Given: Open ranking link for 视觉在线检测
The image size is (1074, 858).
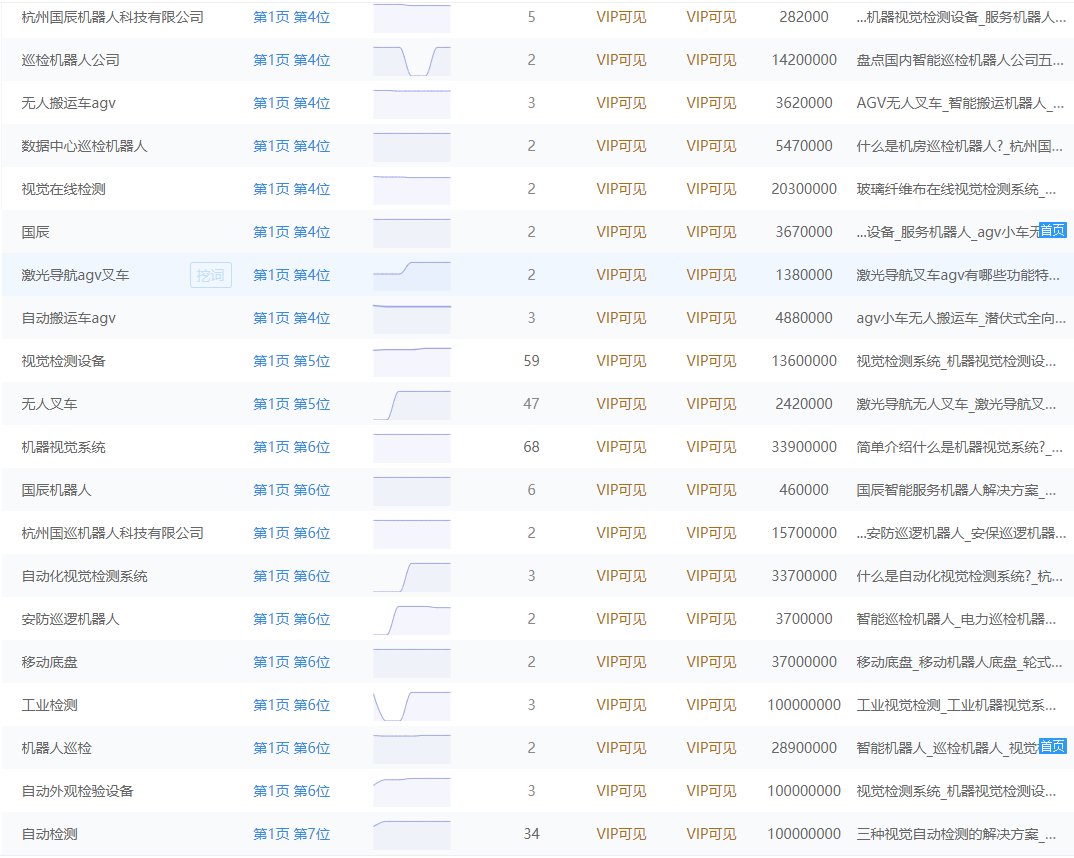Looking at the screenshot, I should tap(292, 189).
